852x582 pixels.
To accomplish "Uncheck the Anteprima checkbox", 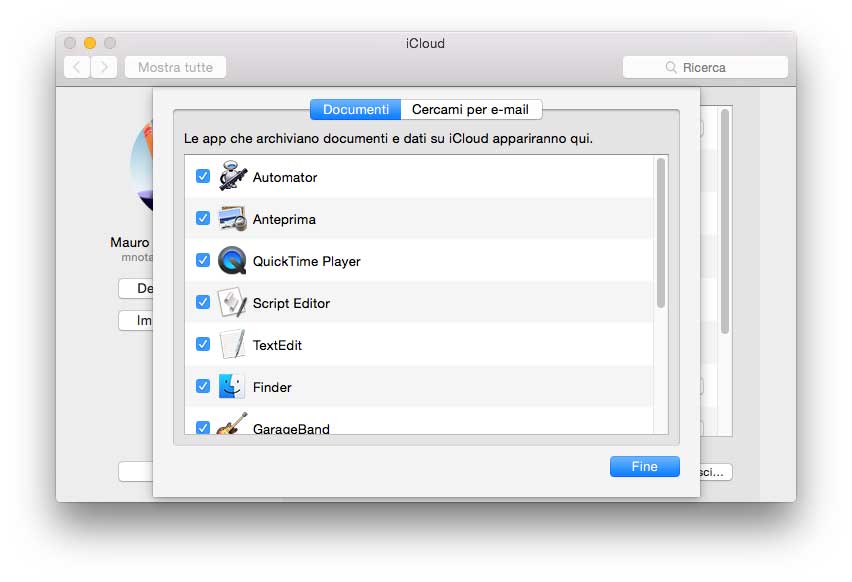I will point(203,218).
